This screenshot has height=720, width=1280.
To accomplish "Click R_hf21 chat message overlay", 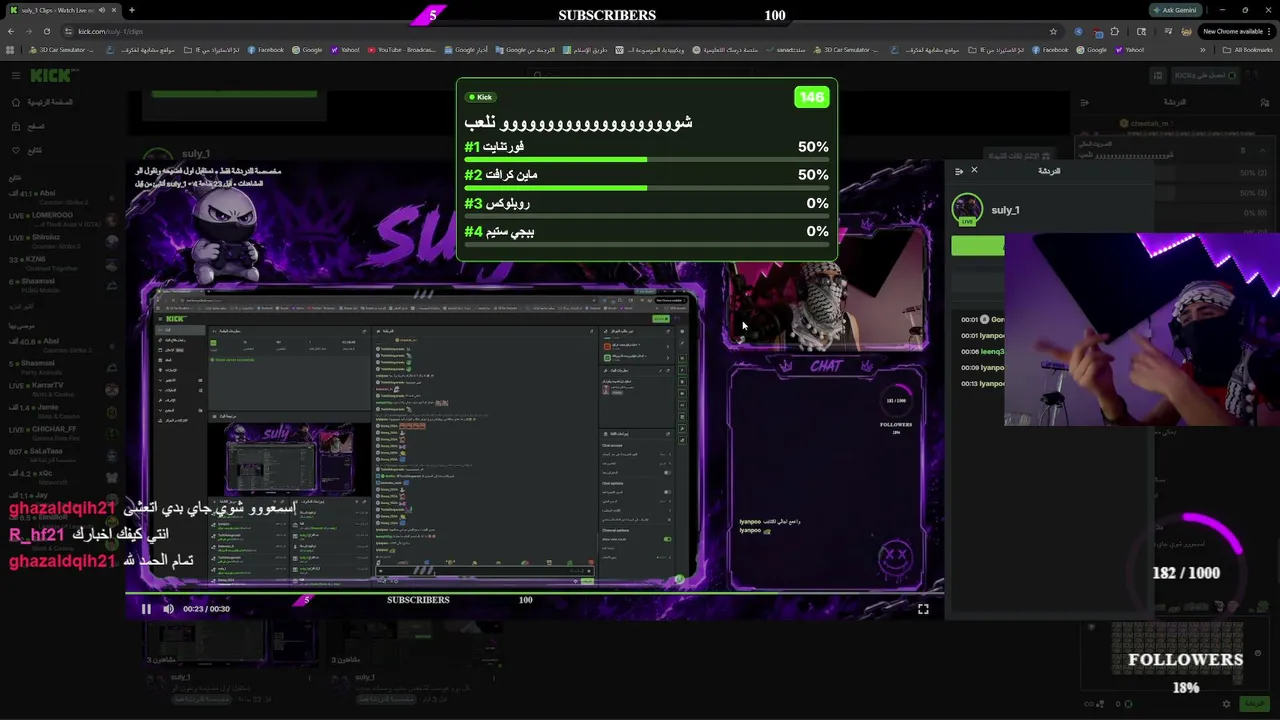I will pyautogui.click(x=89, y=535).
